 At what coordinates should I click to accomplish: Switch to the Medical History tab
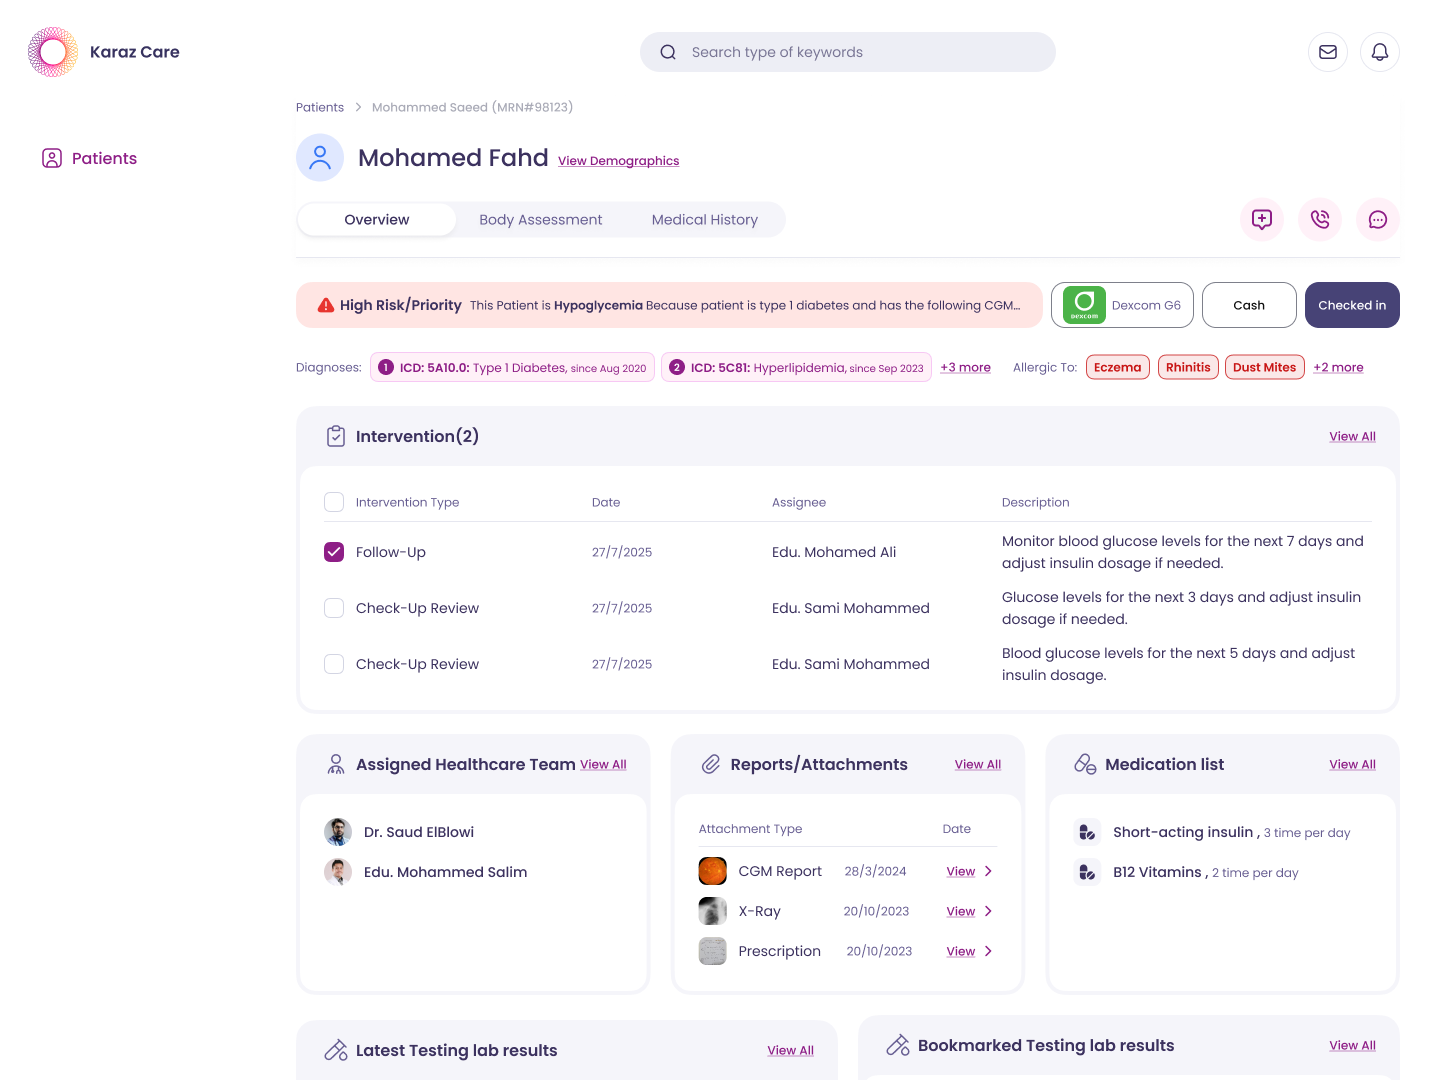click(705, 220)
